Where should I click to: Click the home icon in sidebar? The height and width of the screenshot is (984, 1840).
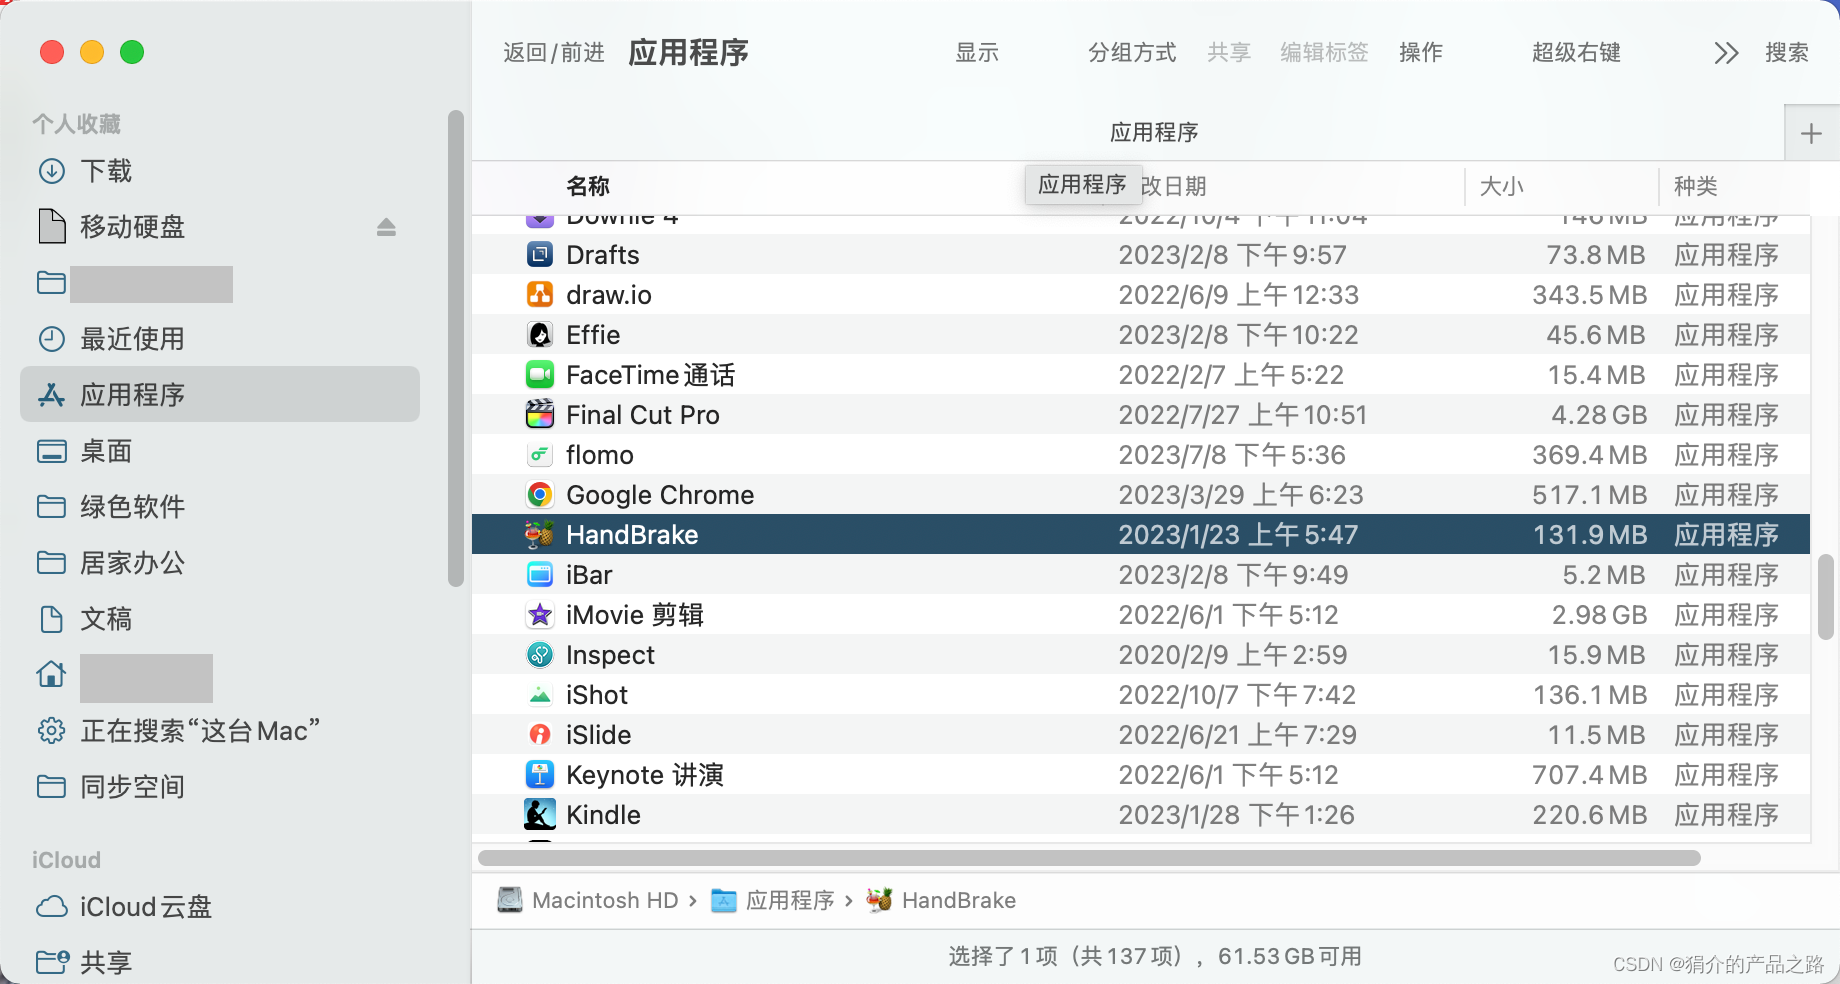(x=52, y=675)
